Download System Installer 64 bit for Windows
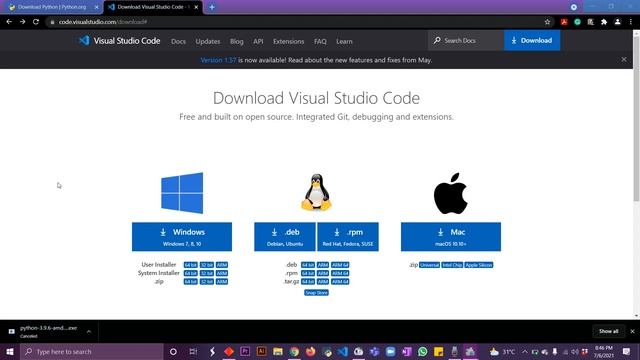 pyautogui.click(x=191, y=273)
